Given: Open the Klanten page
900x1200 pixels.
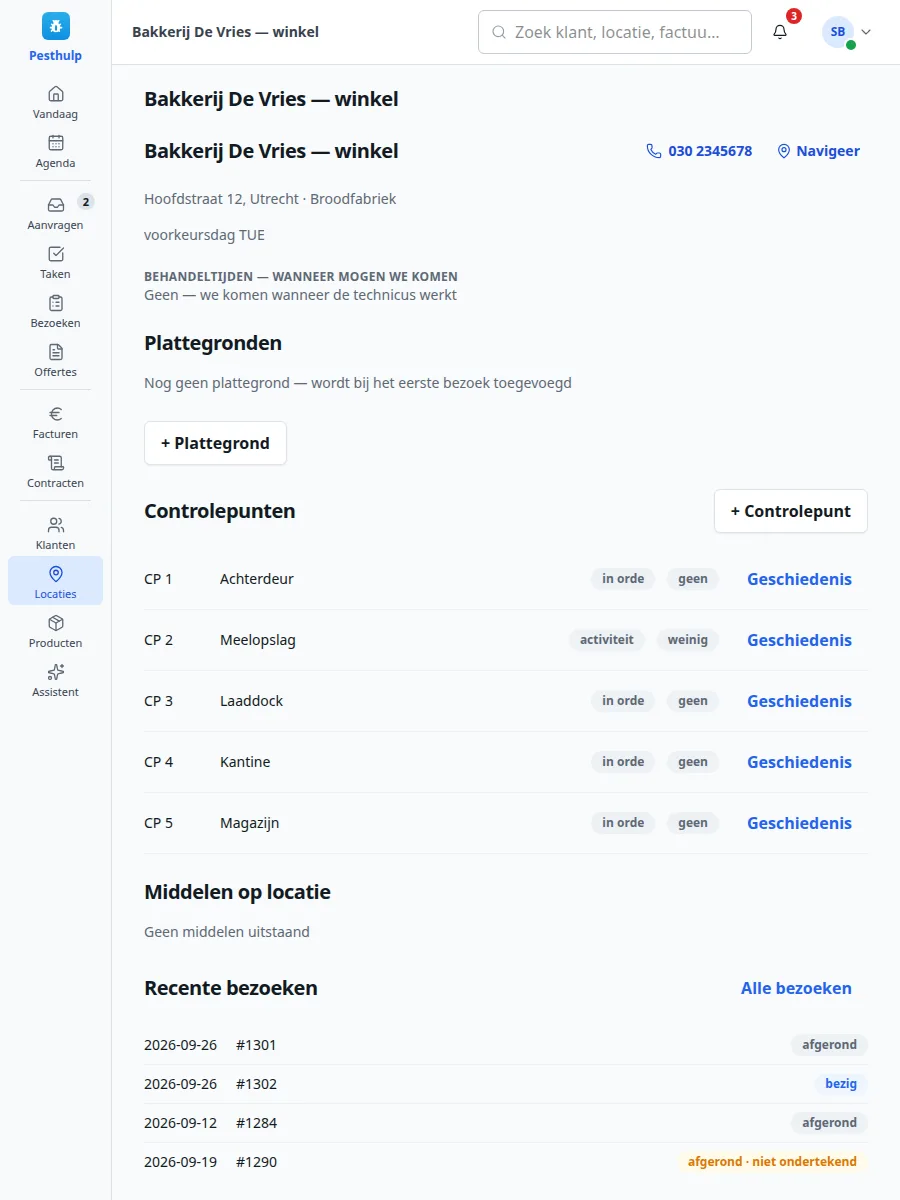Looking at the screenshot, I should pyautogui.click(x=55, y=533).
